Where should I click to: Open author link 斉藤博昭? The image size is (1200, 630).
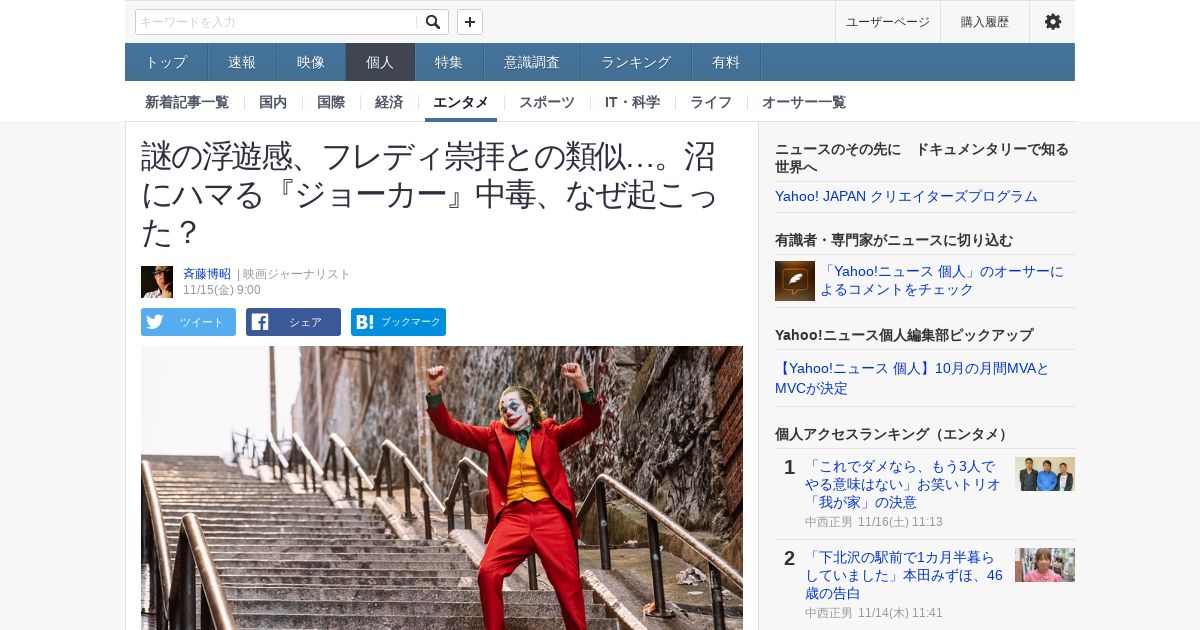(207, 274)
